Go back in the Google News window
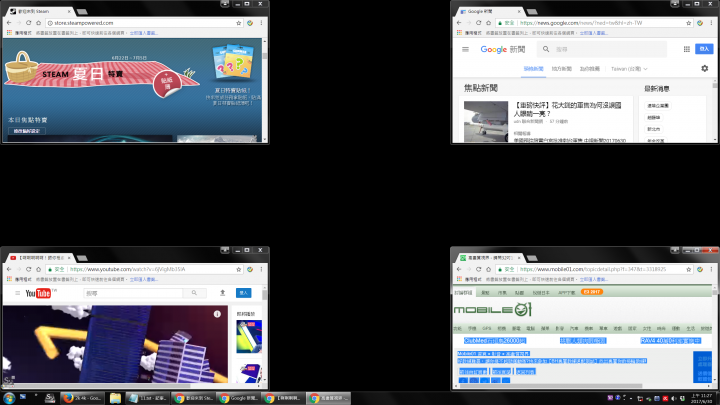This screenshot has height=405, width=720. tap(459, 22)
